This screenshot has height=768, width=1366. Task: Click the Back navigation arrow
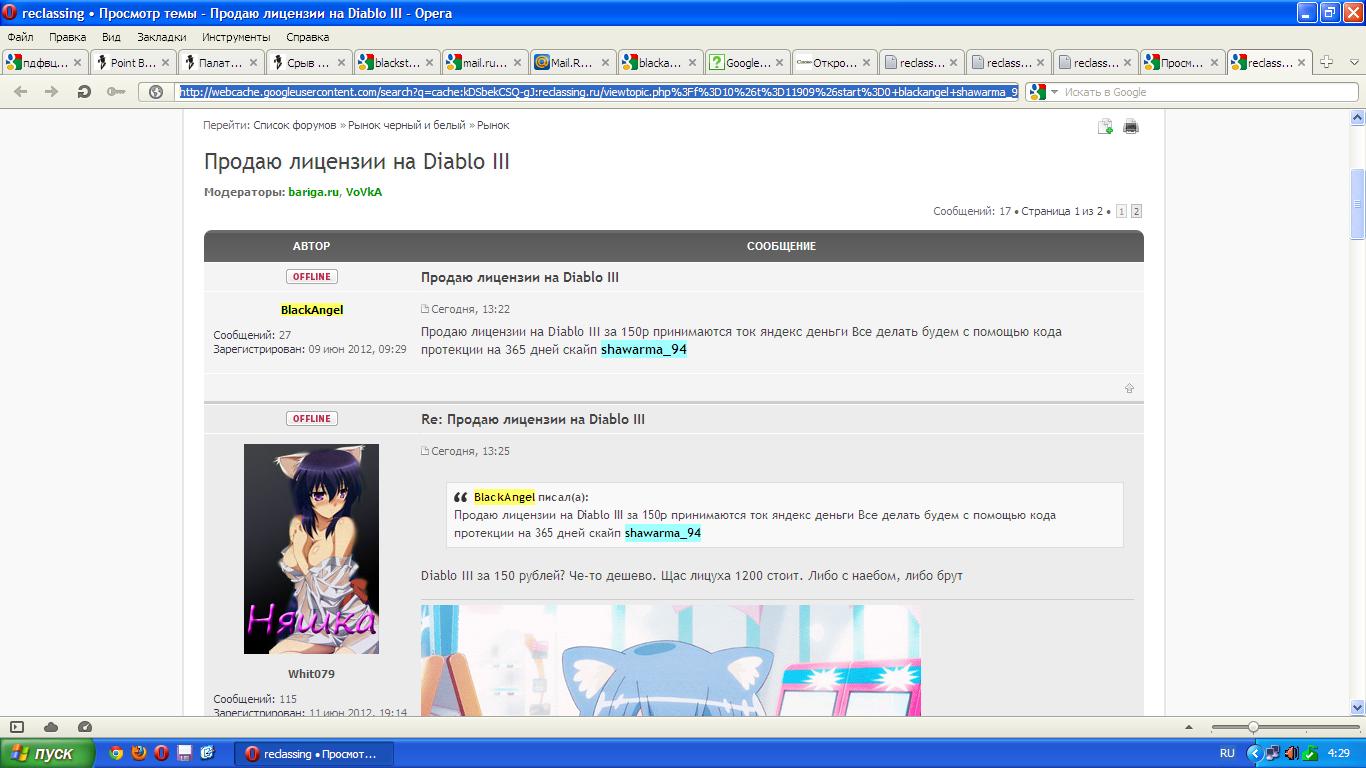tap(21, 92)
